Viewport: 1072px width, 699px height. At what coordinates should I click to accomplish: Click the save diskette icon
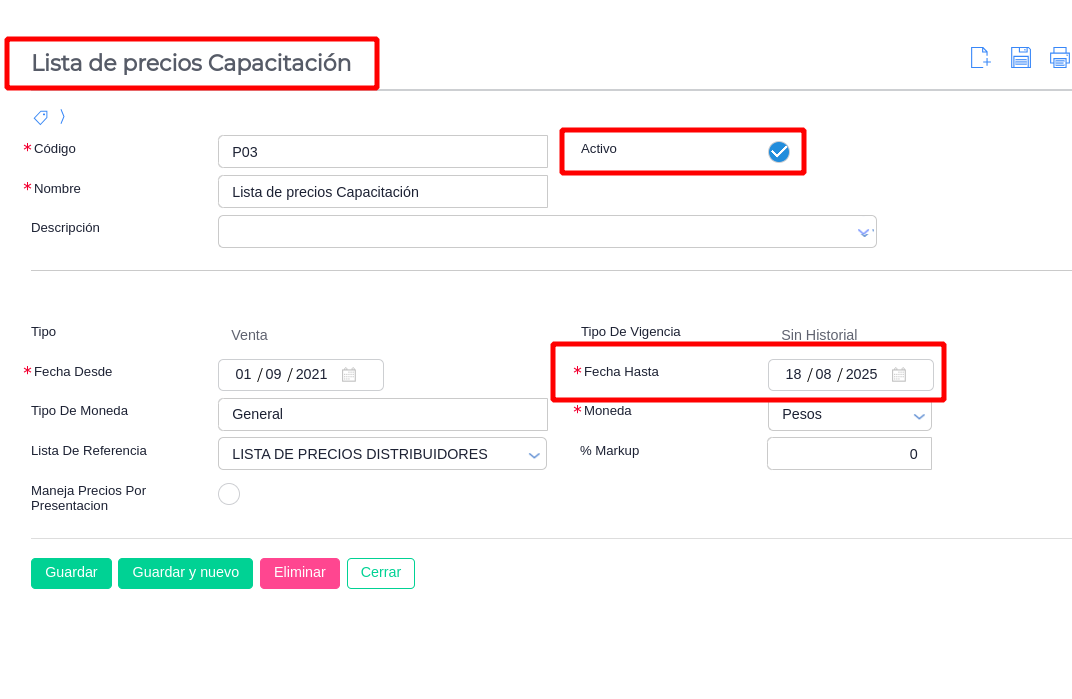pyautogui.click(x=1020, y=58)
